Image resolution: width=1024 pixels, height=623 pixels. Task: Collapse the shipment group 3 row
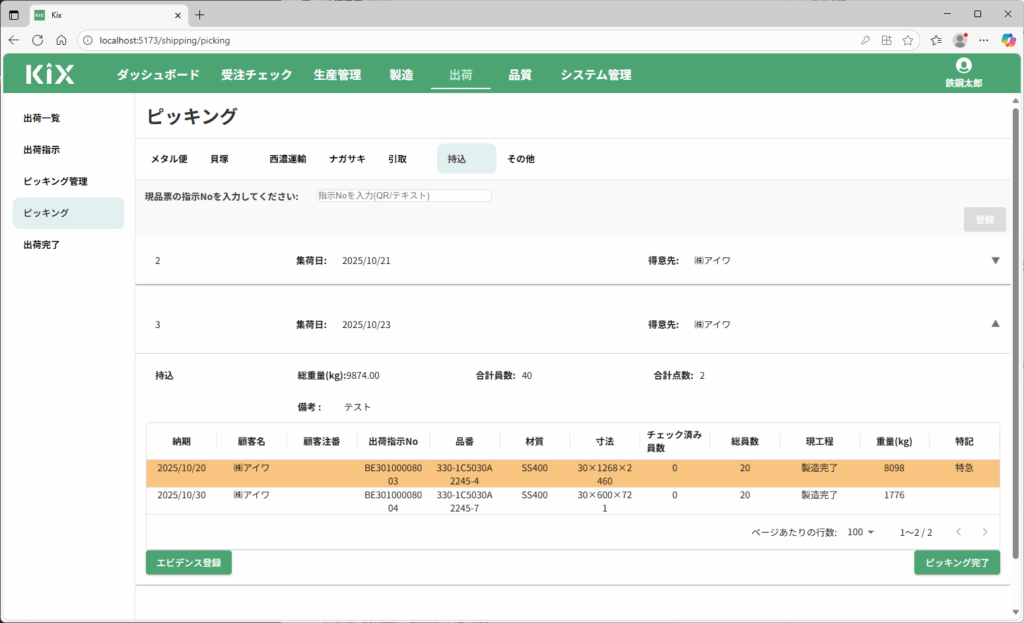click(x=994, y=324)
